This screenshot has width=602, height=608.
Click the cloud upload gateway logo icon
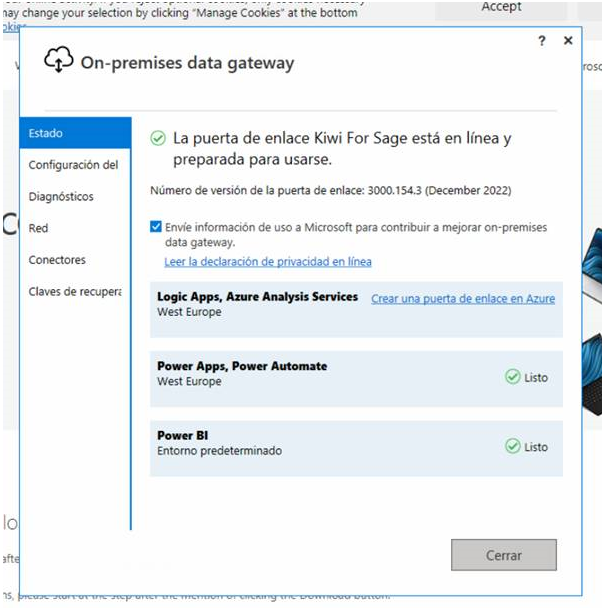coord(59,59)
